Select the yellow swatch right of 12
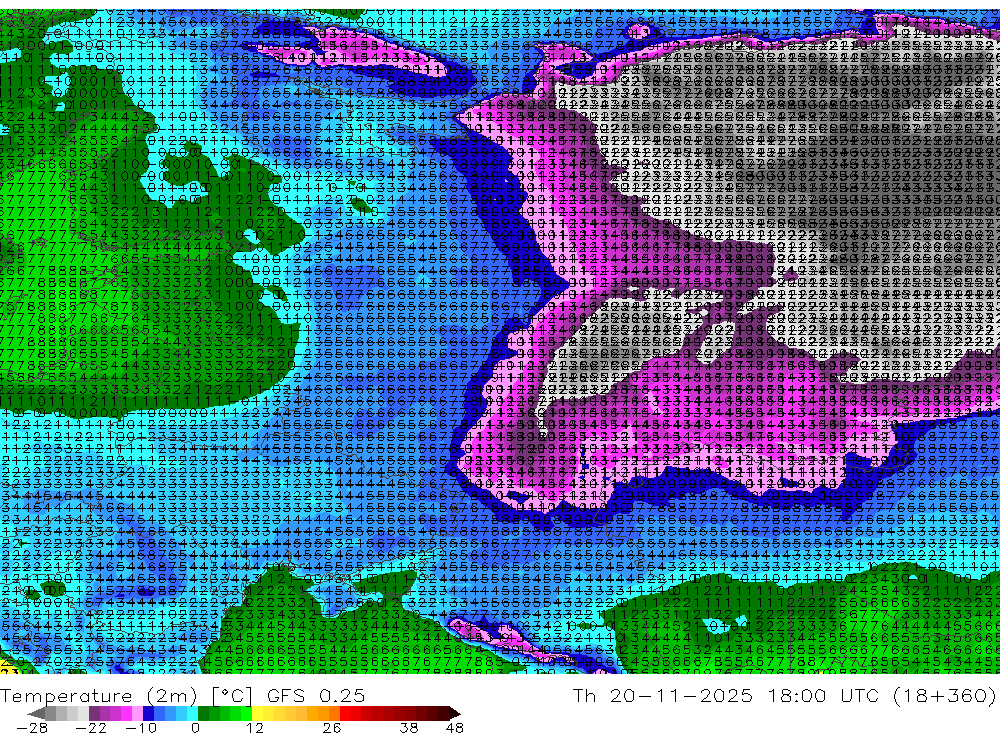This screenshot has height=733, width=1000. (258, 713)
